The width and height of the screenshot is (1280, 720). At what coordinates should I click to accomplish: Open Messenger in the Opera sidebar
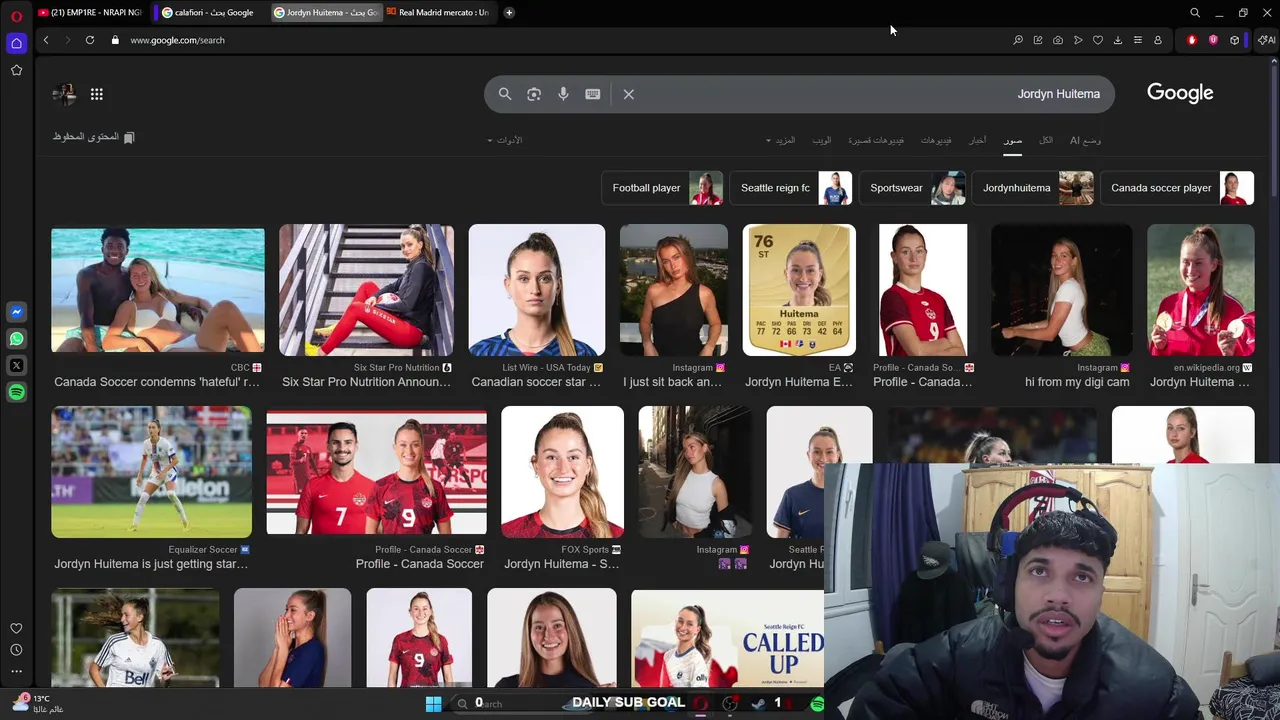pyautogui.click(x=16, y=312)
